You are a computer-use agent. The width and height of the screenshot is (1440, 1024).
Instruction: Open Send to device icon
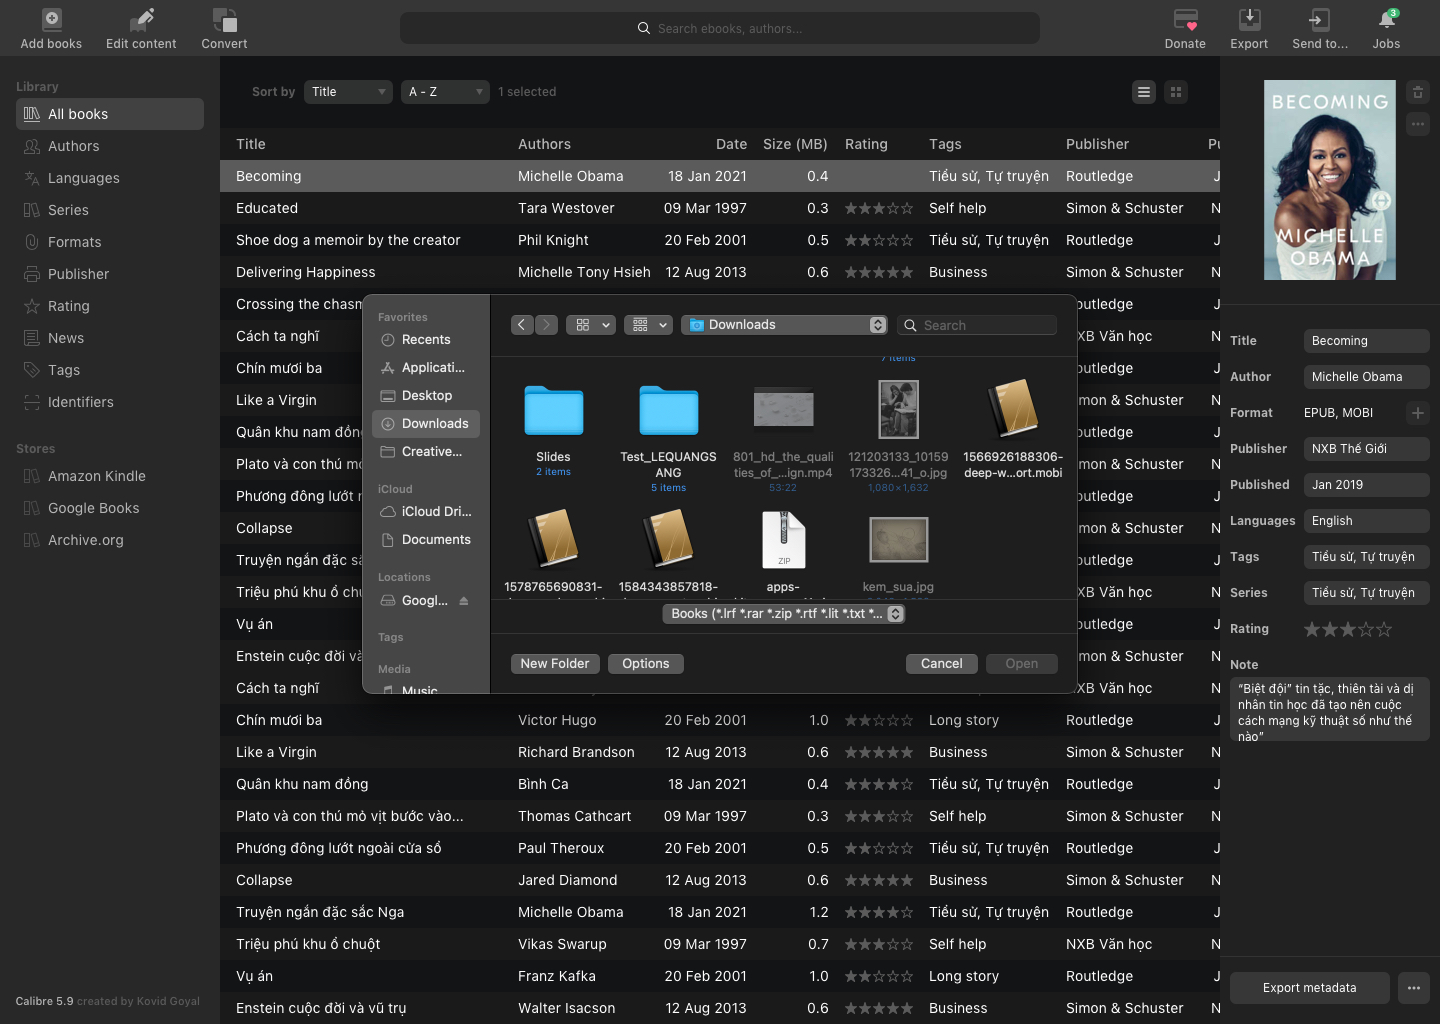pos(1319,20)
